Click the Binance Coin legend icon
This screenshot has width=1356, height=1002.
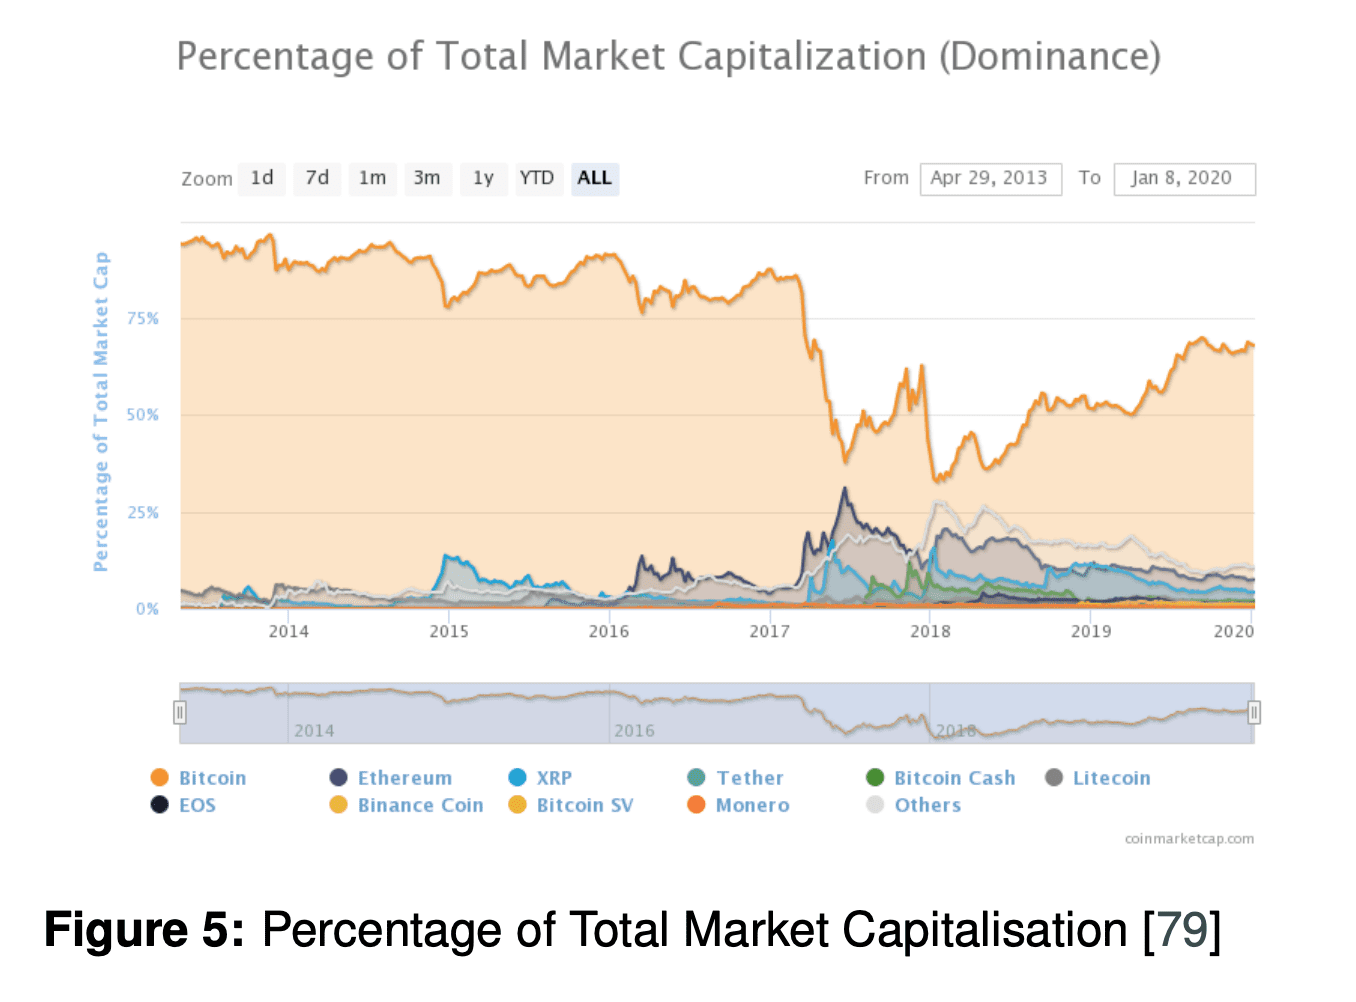coord(338,805)
